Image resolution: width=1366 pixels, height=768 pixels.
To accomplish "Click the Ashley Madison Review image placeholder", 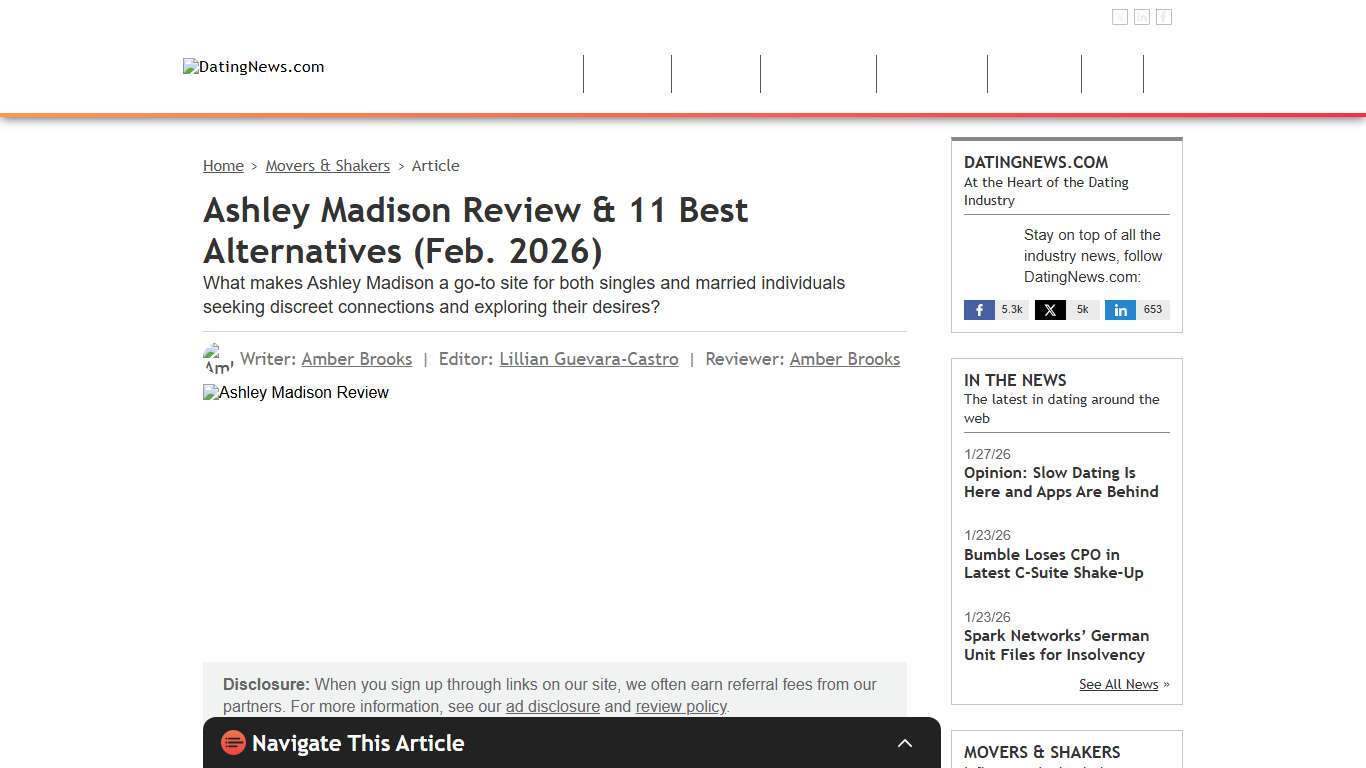I will pyautogui.click(x=295, y=392).
